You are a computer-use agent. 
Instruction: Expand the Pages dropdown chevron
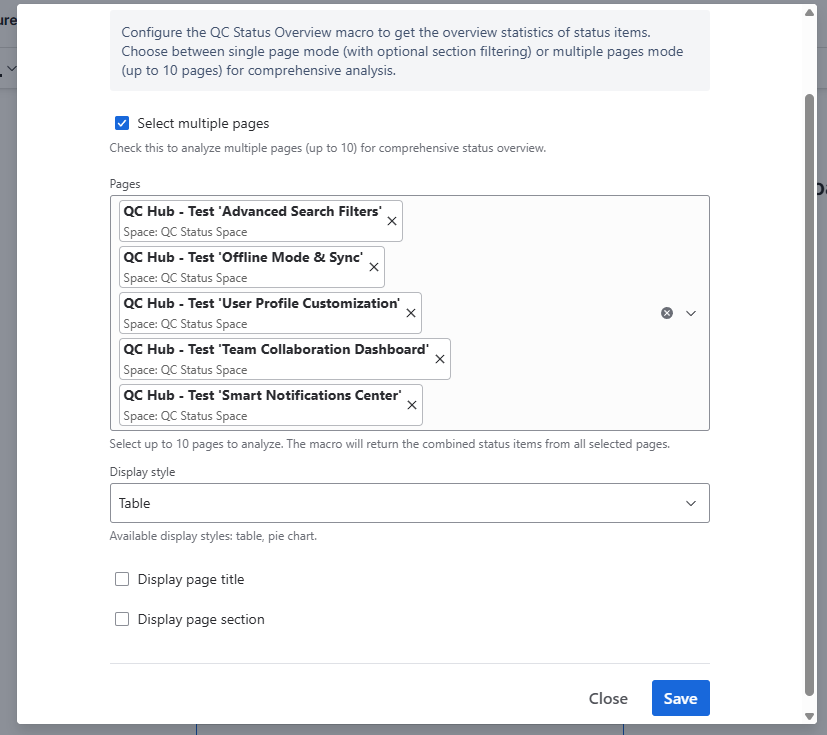(691, 313)
